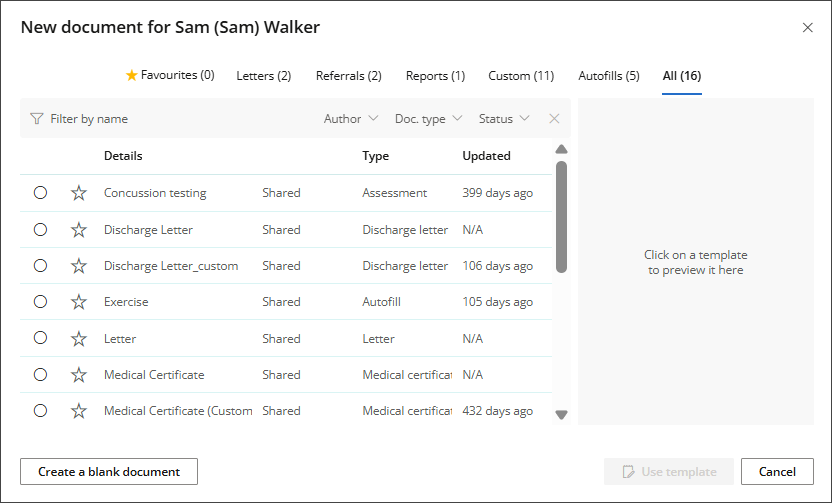This screenshot has height=503, width=832.
Task: Click Create a blank document button
Action: 109,472
